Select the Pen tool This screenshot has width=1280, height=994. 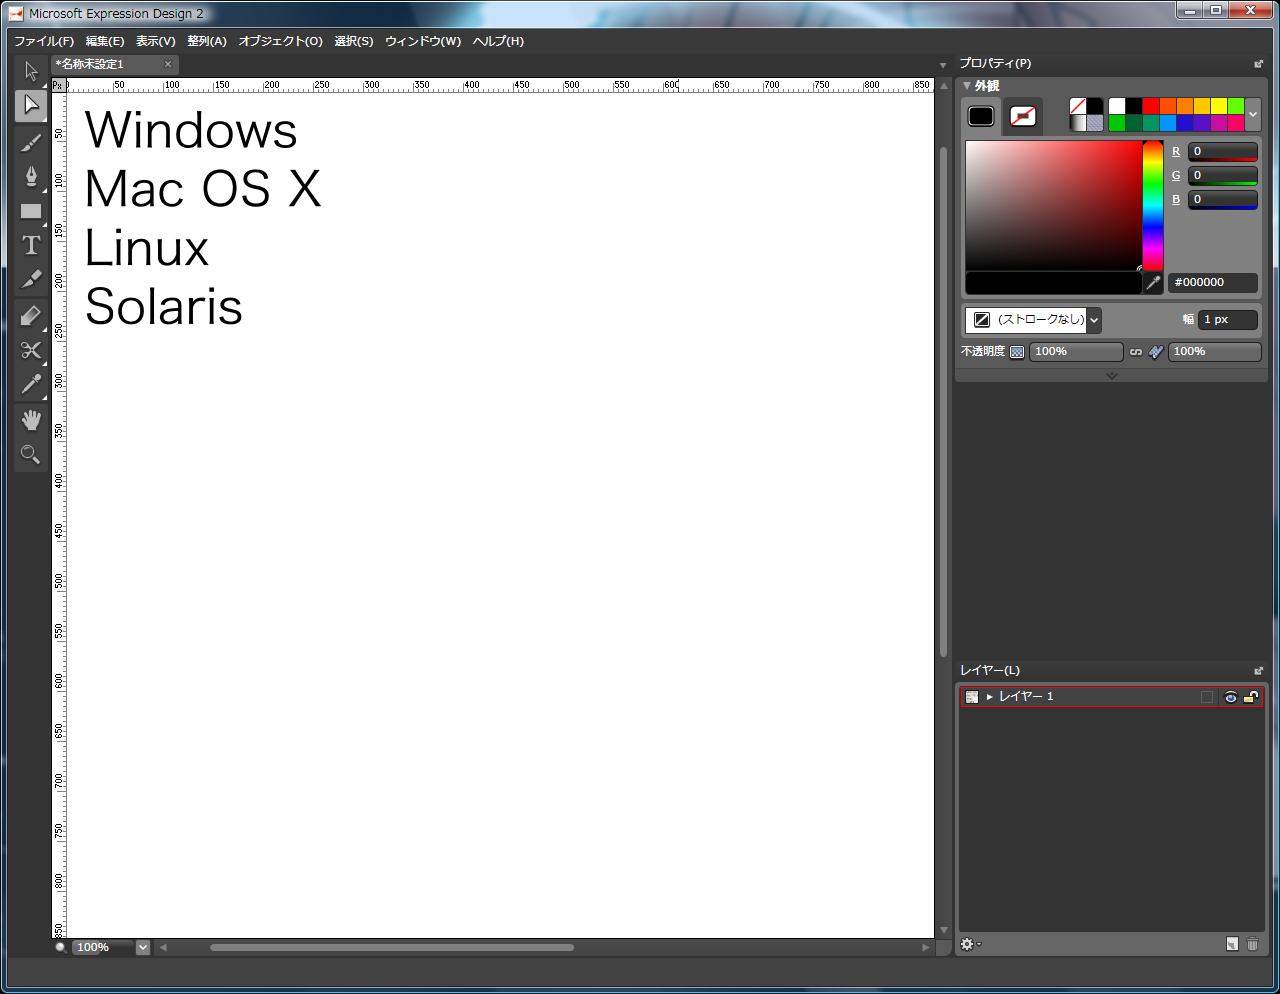click(x=31, y=176)
